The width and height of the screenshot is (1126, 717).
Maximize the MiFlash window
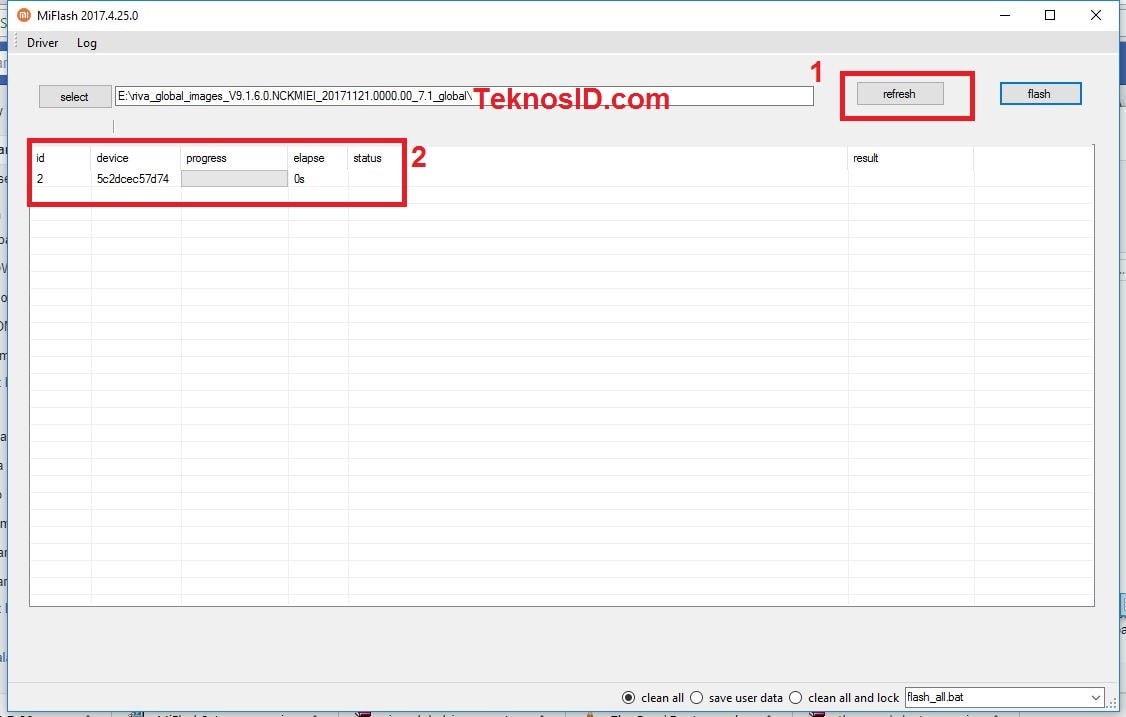tap(1050, 15)
